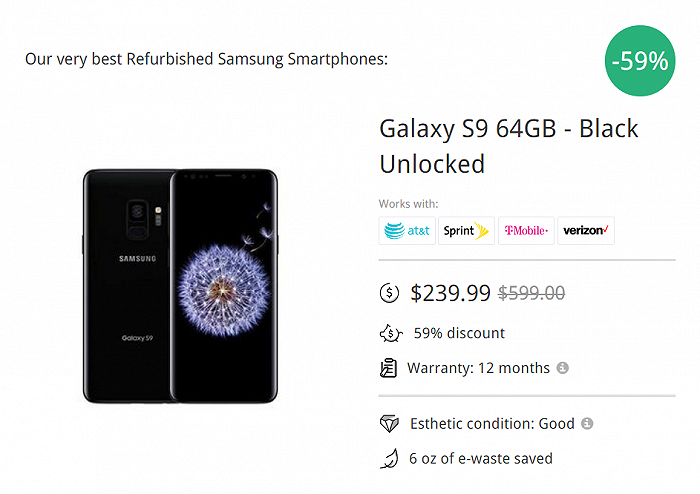Click the green -59% discount badge

(x=639, y=61)
